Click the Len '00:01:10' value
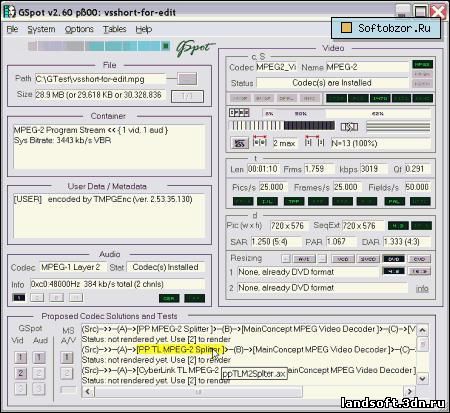Screen dimensions: 450x413 click(263, 169)
